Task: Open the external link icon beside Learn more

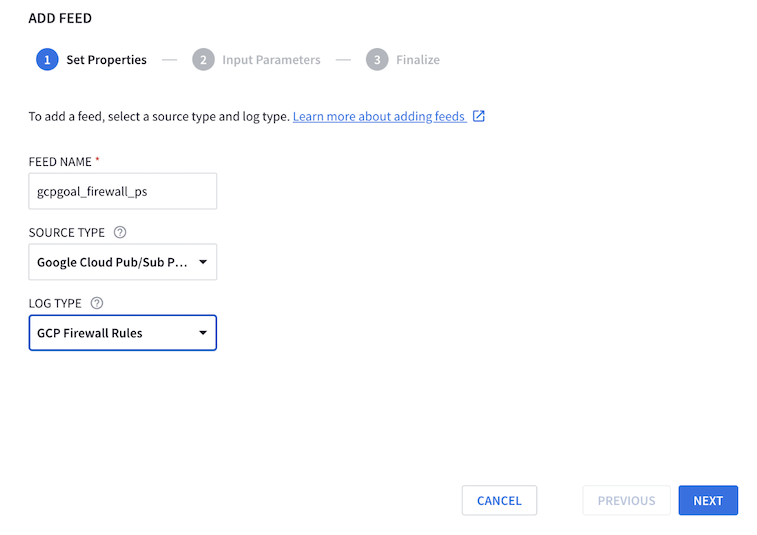Action: 478,116
